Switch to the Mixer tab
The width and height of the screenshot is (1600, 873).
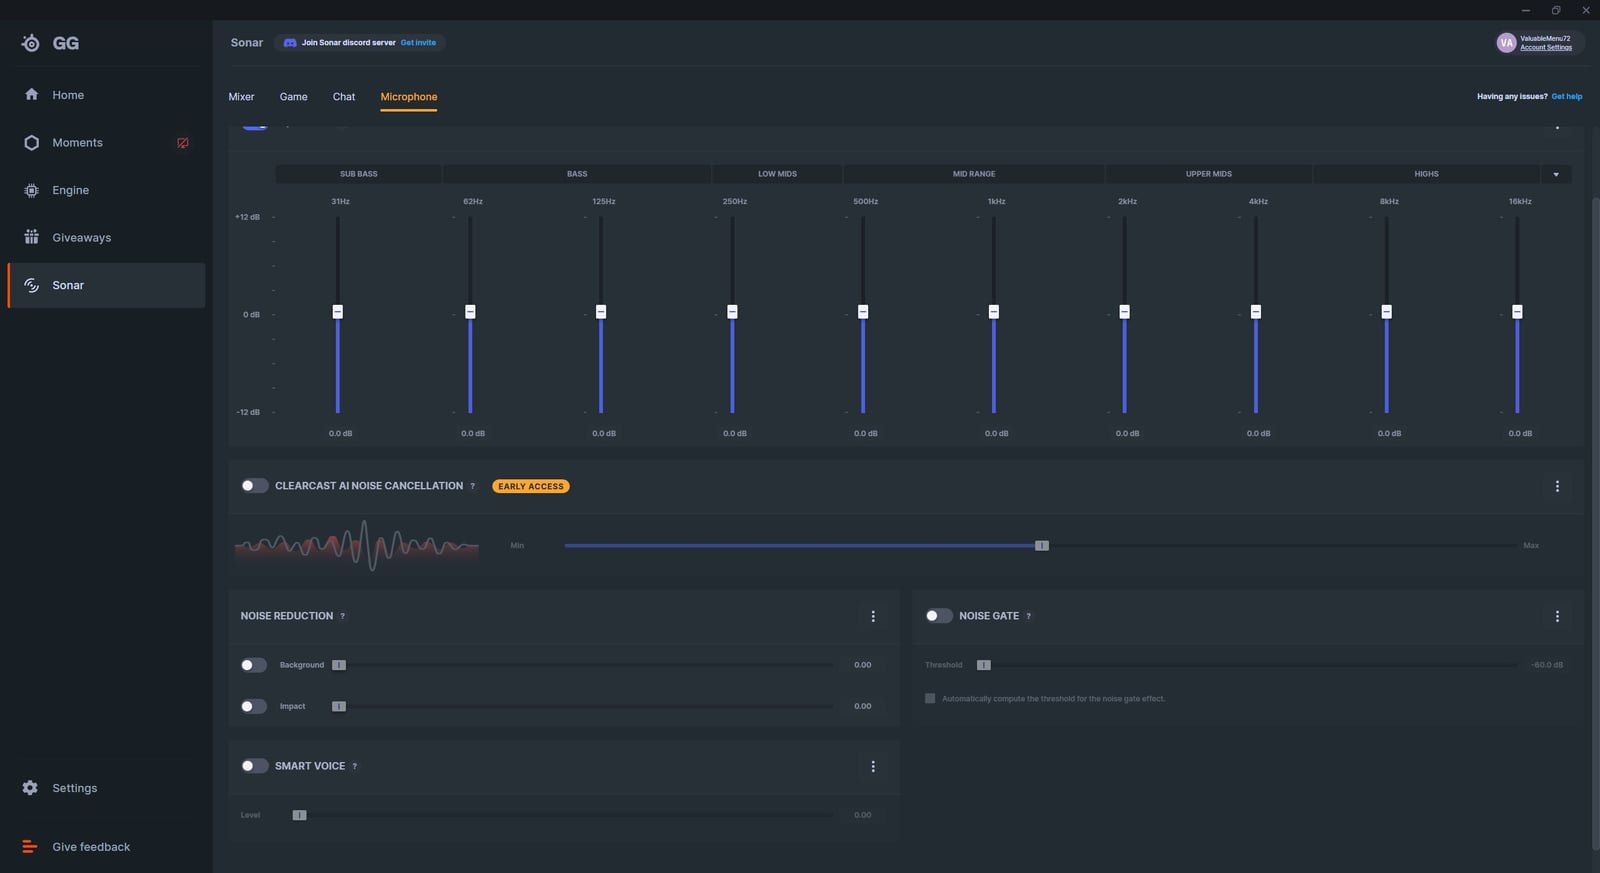(241, 97)
